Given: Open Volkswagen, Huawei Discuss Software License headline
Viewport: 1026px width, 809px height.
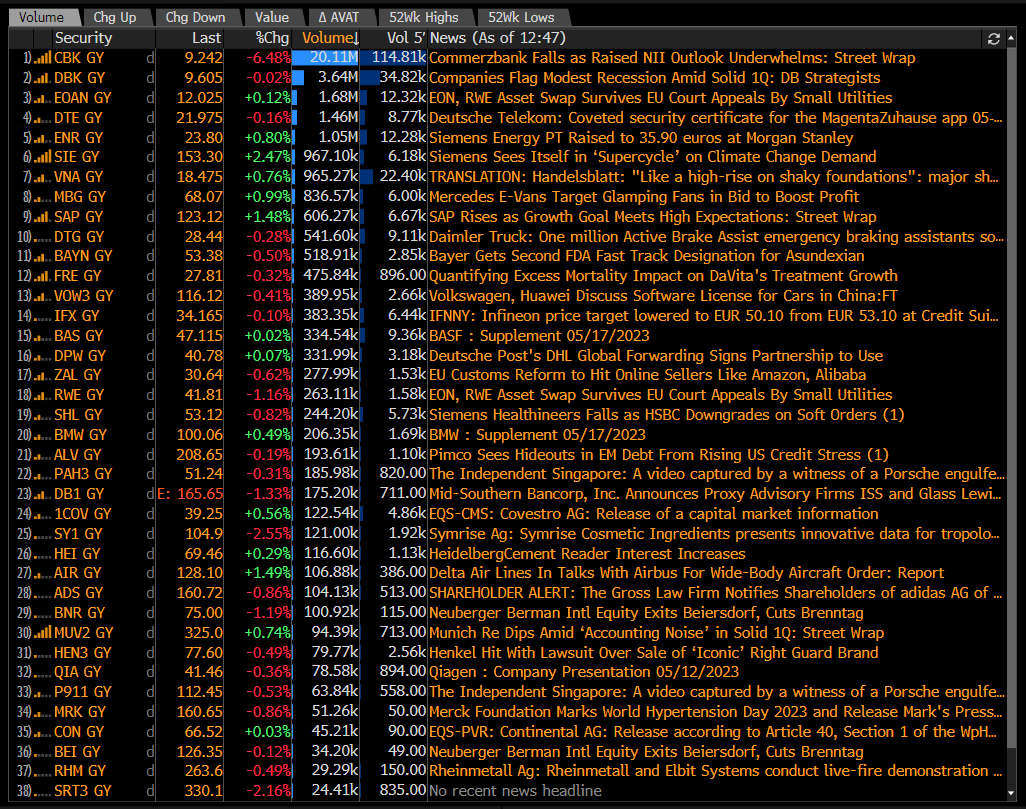Looking at the screenshot, I should pos(663,297).
